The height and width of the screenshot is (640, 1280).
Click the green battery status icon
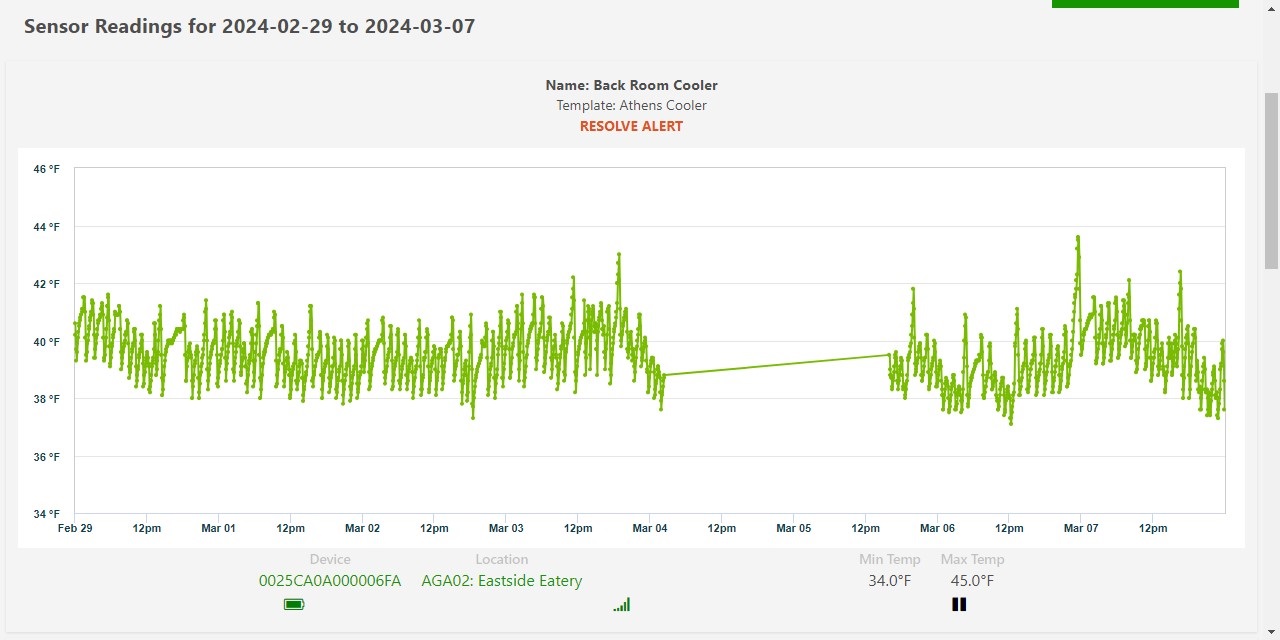coord(294,604)
